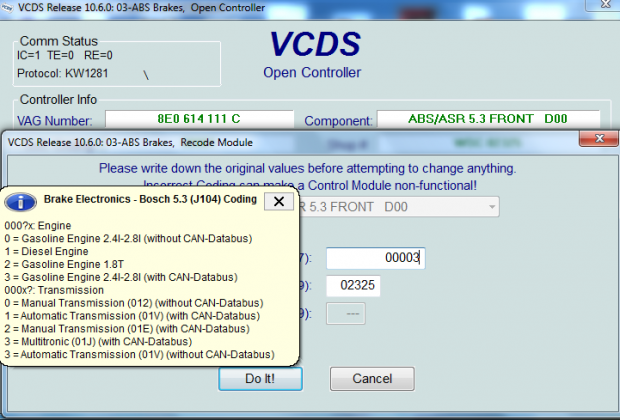Click '000x?: Transmission' heading in tooltip
Viewport: 620px width, 420px height.
(54, 290)
